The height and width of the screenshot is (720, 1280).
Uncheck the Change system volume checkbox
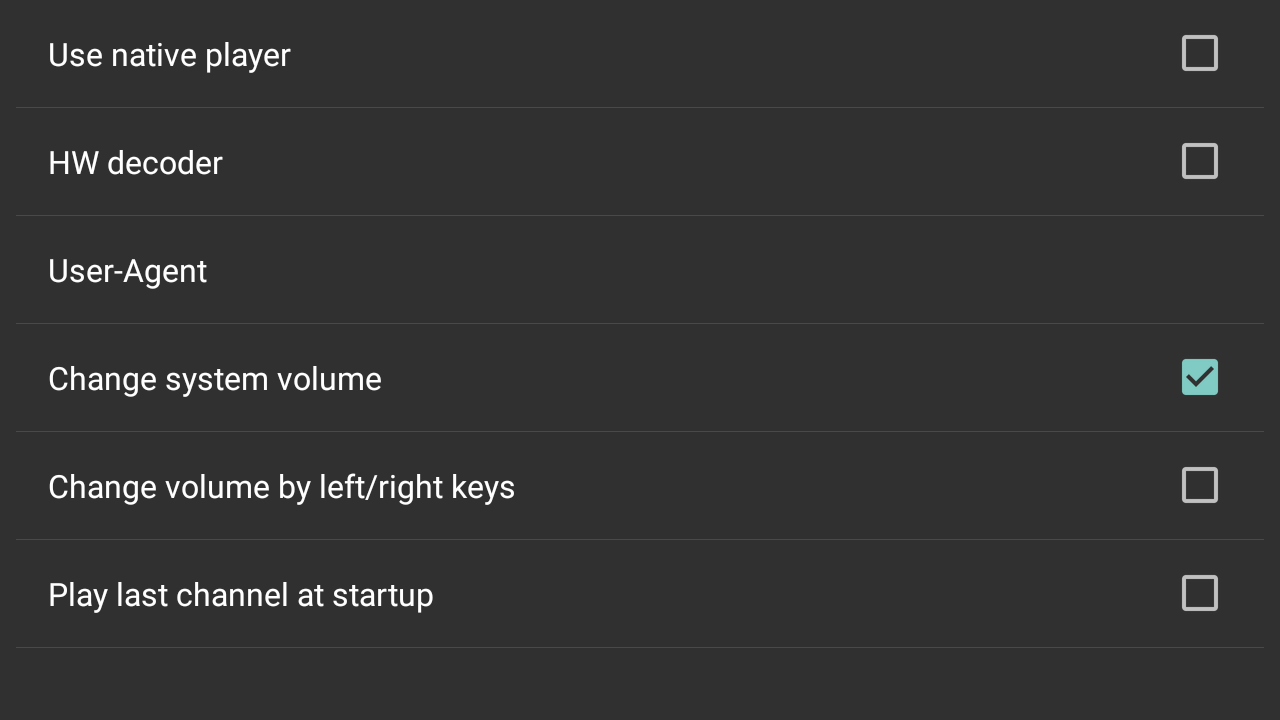(1199, 377)
